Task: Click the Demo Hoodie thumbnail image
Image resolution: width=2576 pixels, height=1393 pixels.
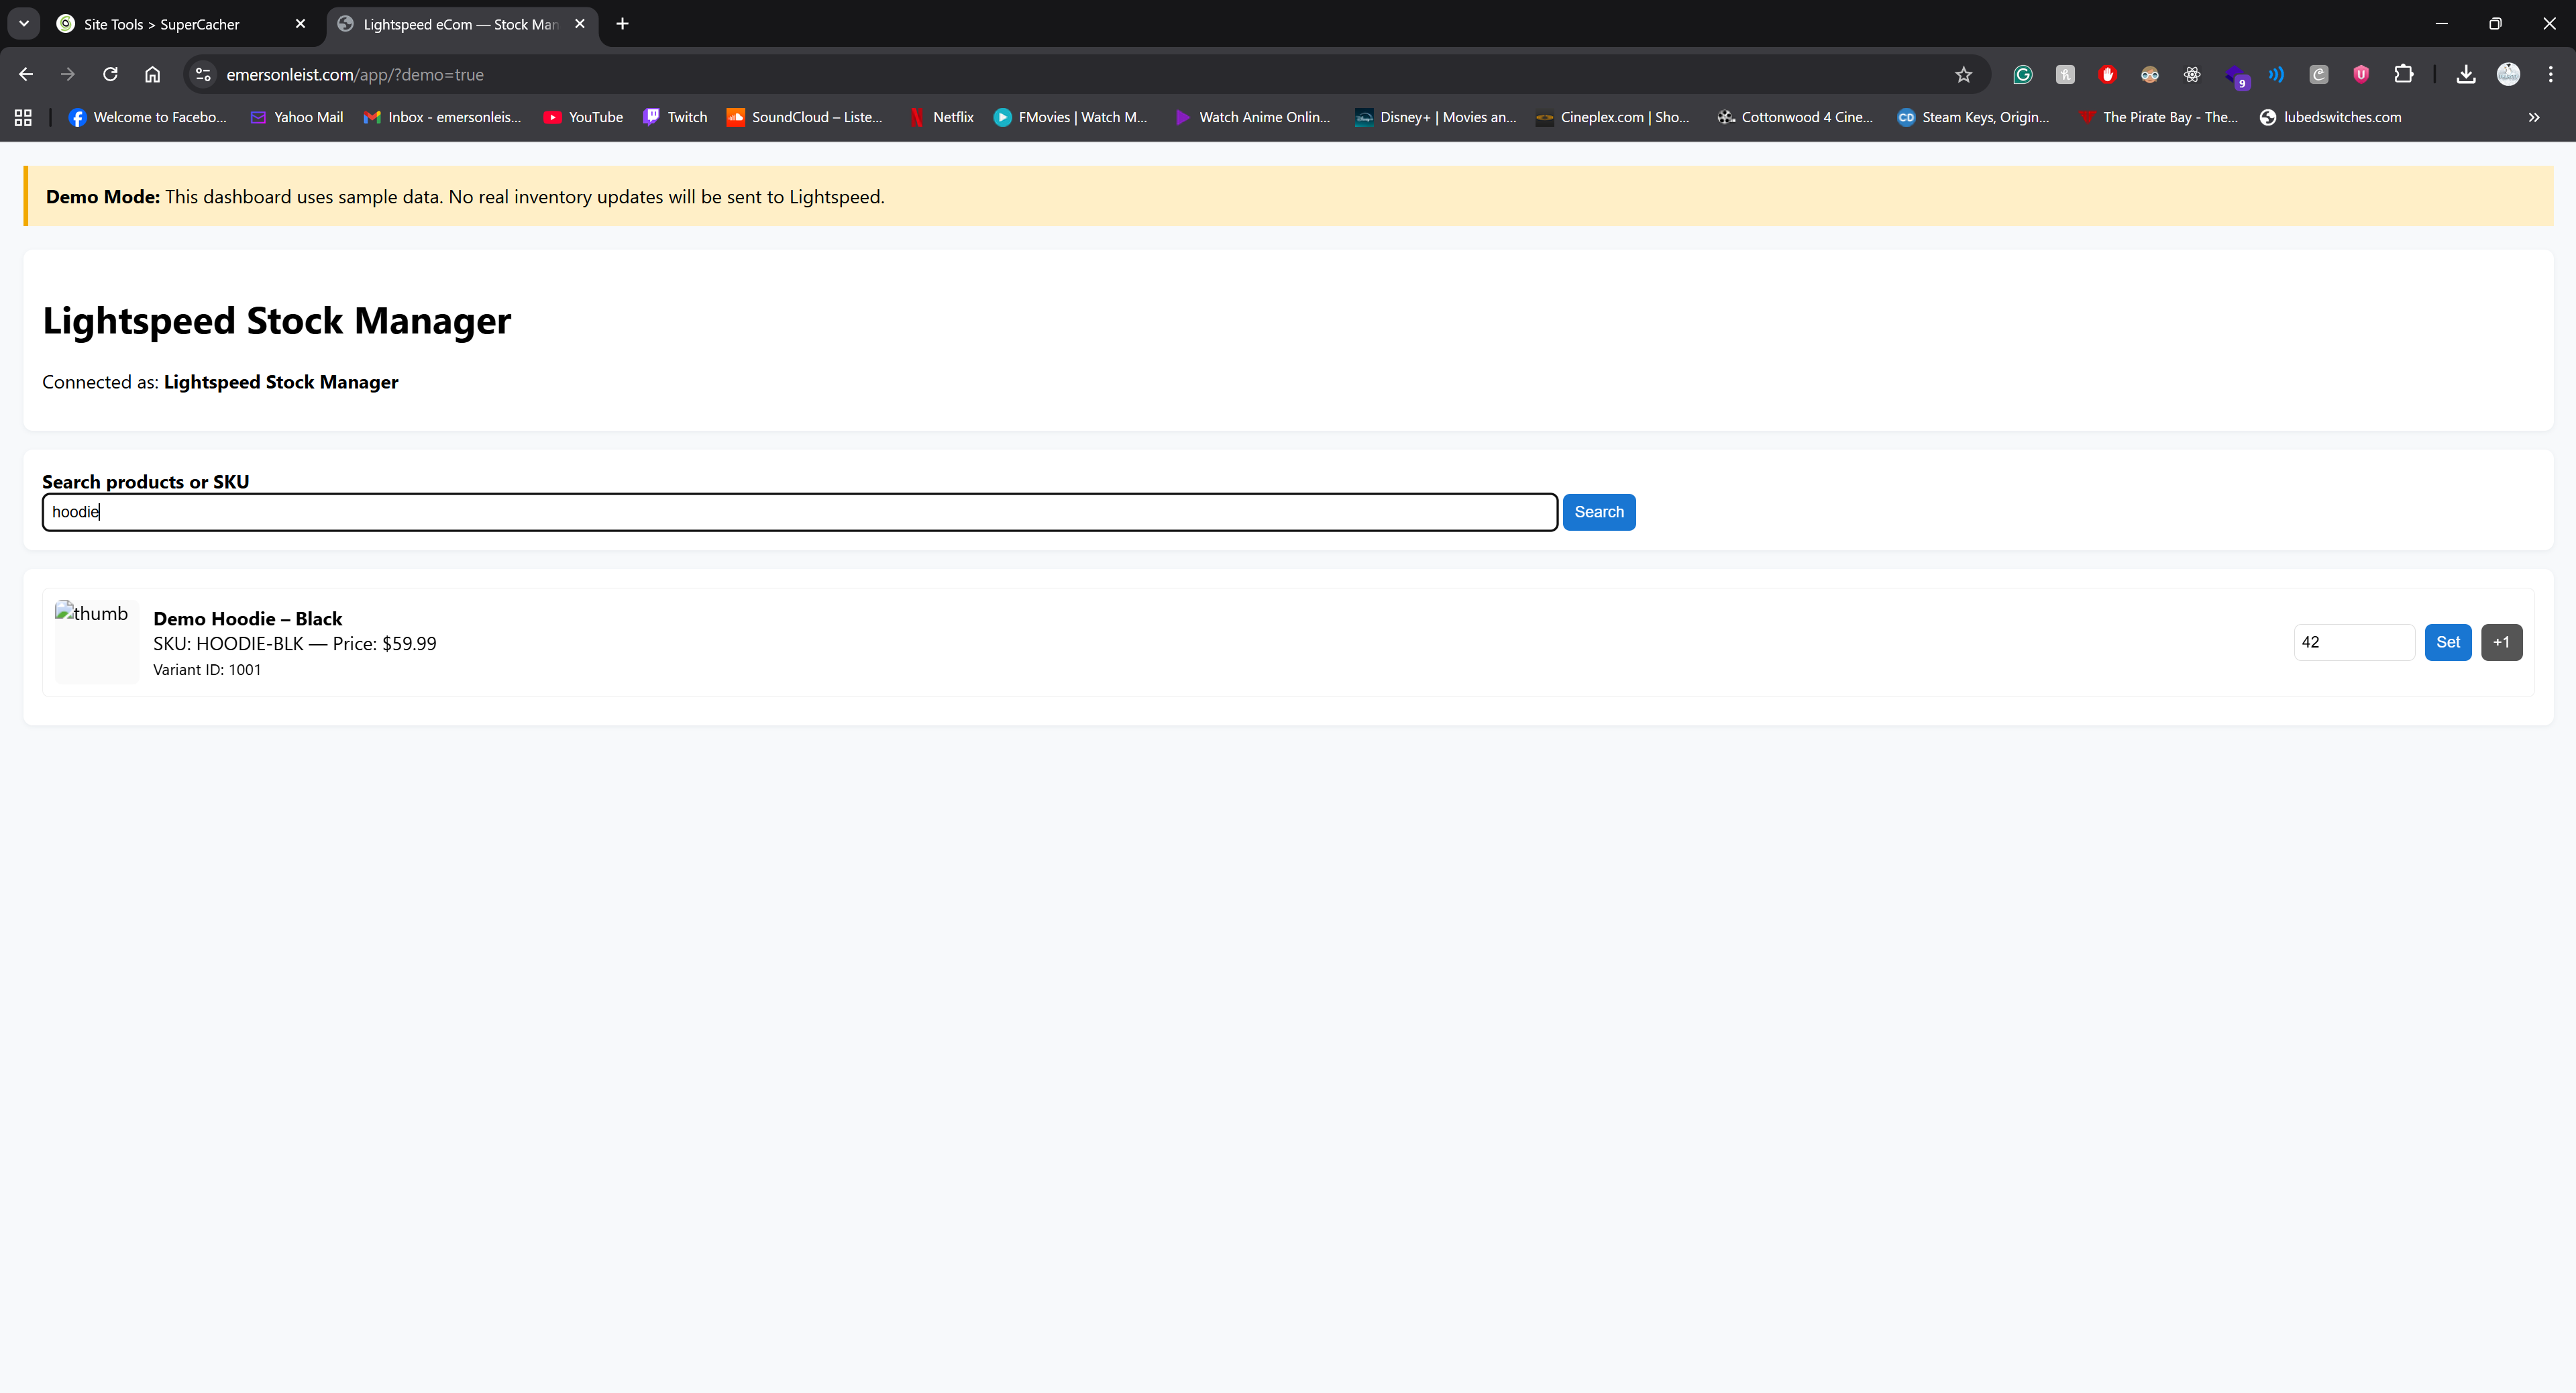Action: tap(96, 641)
